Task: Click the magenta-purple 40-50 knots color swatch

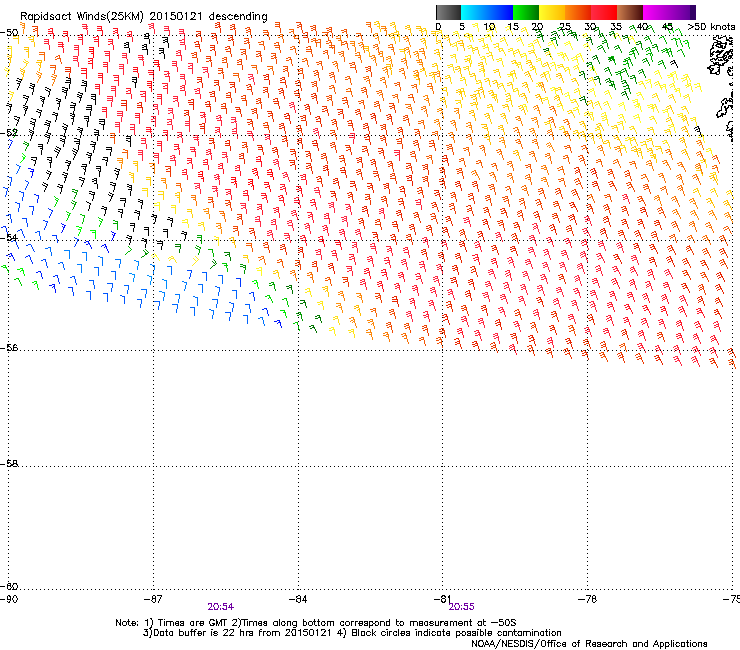Action: 669,12
